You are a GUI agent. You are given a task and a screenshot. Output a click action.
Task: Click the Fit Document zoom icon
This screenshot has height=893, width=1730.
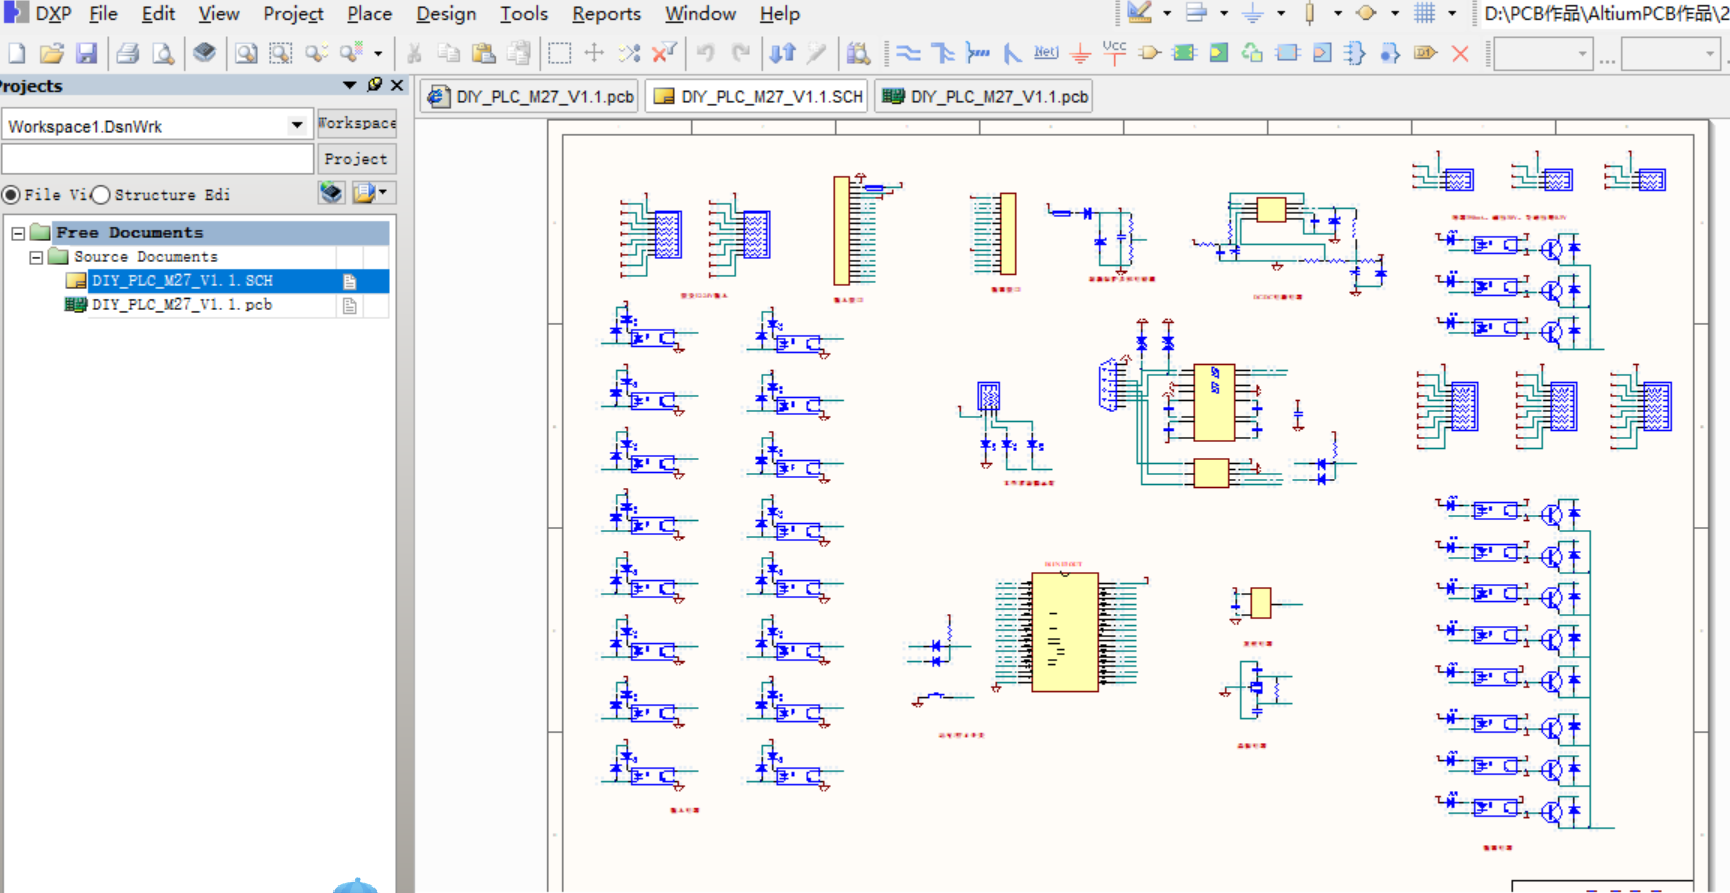pos(246,53)
